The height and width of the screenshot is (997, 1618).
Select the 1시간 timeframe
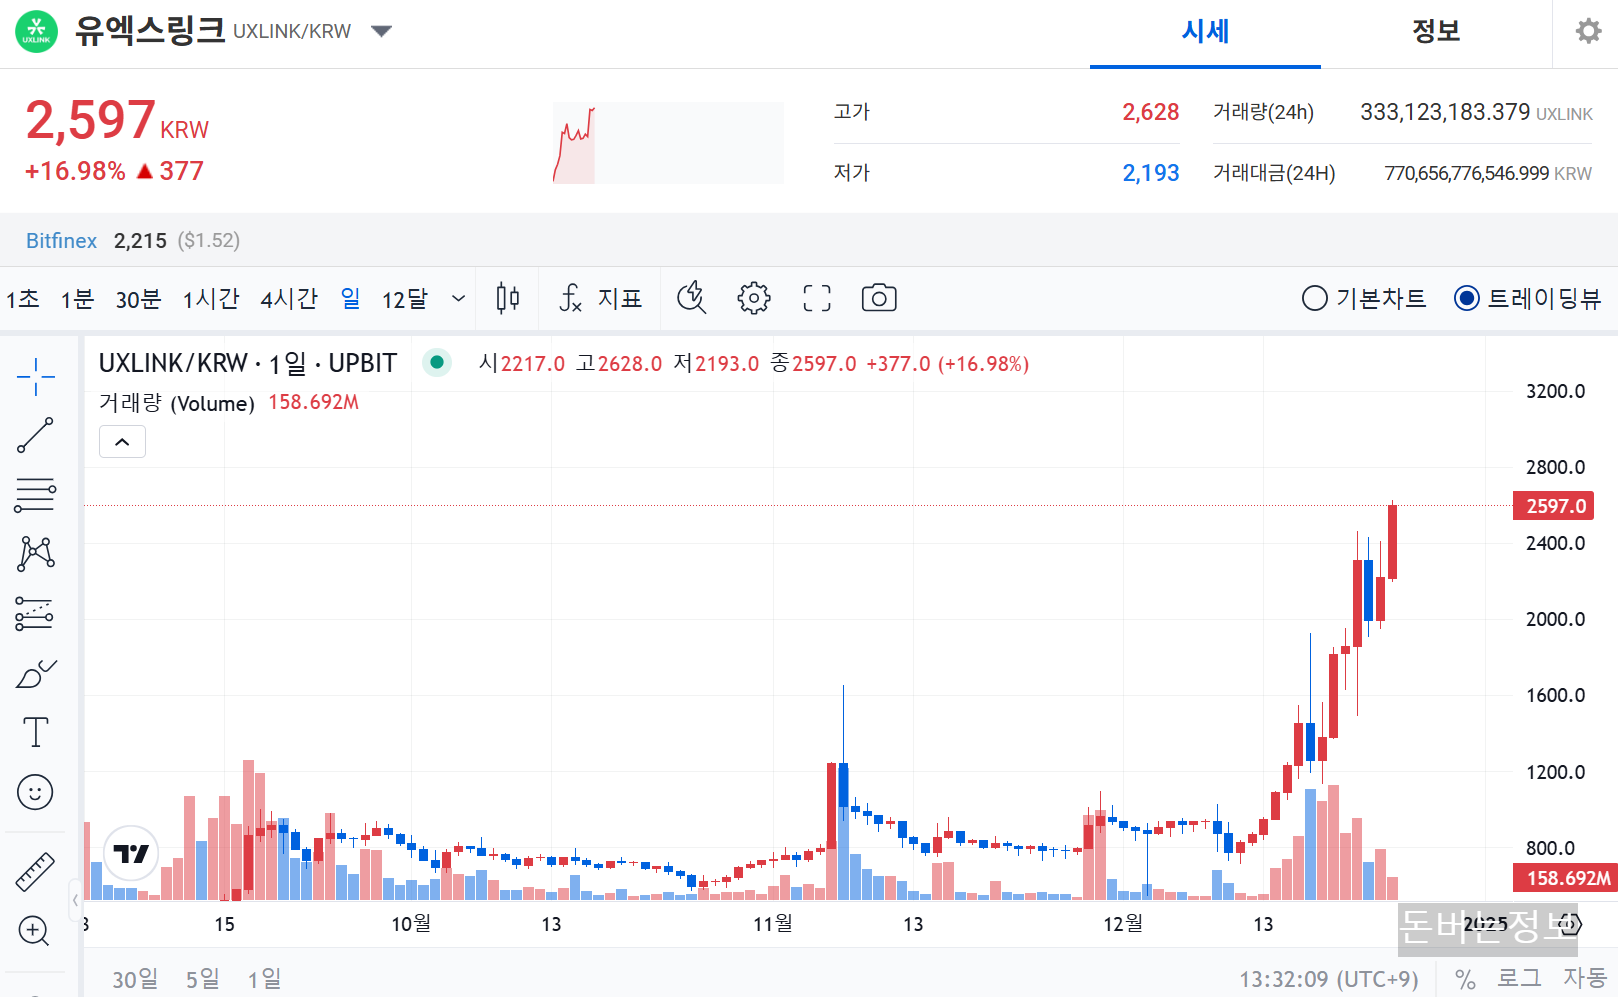coord(211,298)
